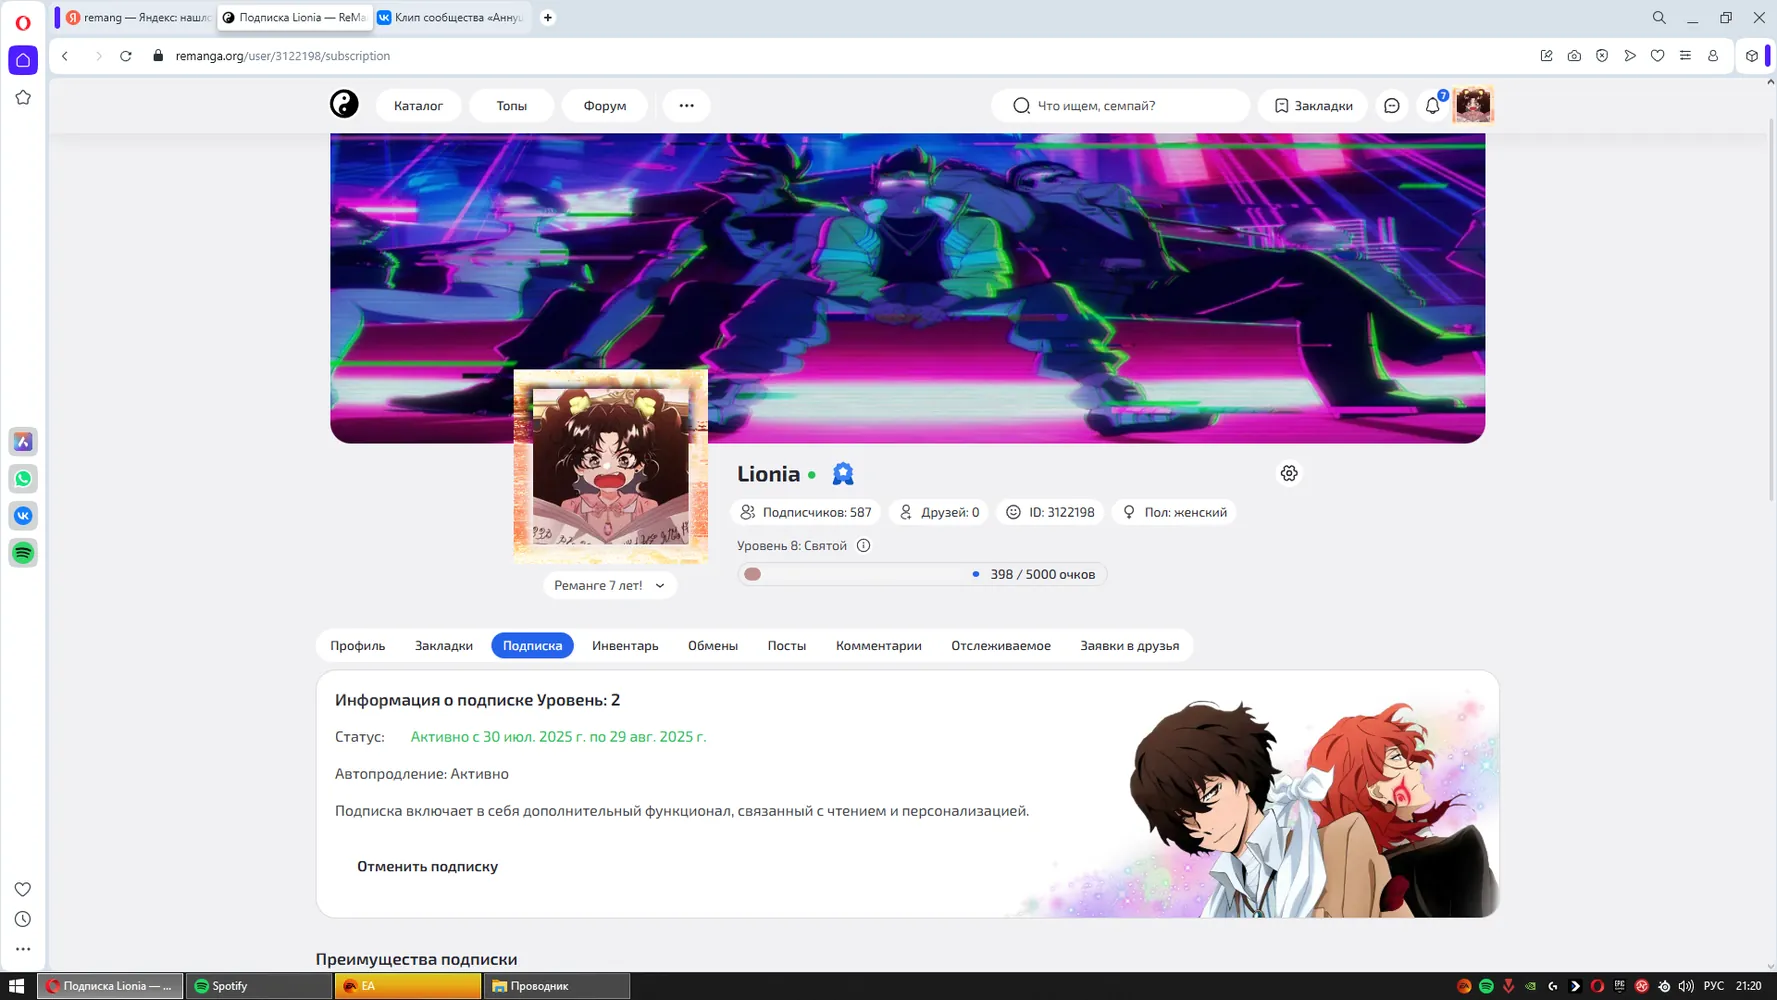Click the level points progress bar
The image size is (1777, 1000).
point(922,574)
